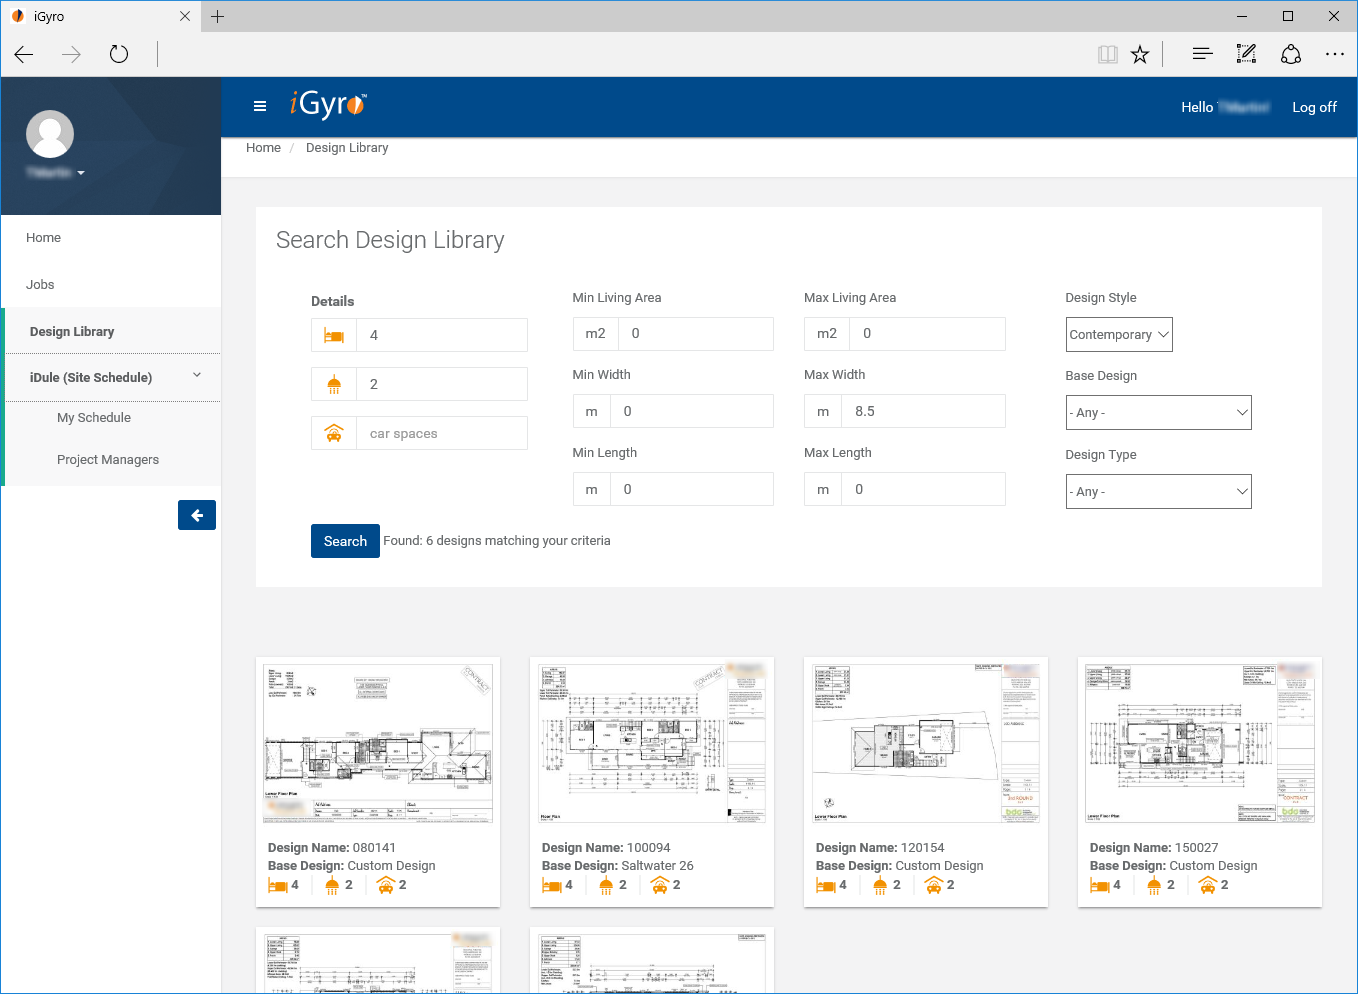Image resolution: width=1358 pixels, height=994 pixels.
Task: Open the hamburger menu next to the iGyro logo
Action: click(x=260, y=106)
